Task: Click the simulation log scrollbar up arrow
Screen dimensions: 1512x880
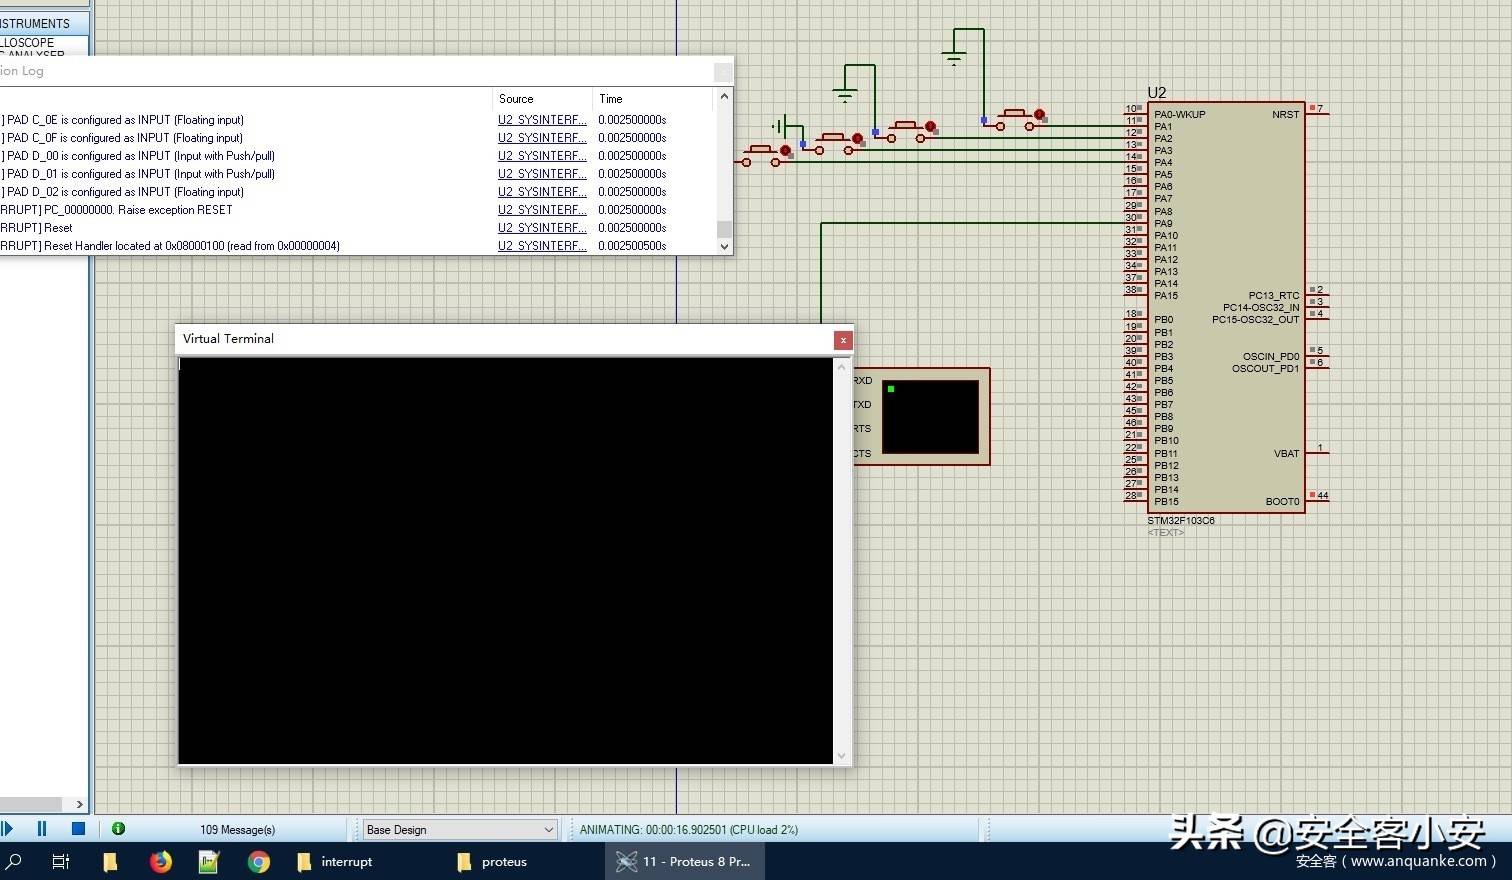Action: point(724,98)
